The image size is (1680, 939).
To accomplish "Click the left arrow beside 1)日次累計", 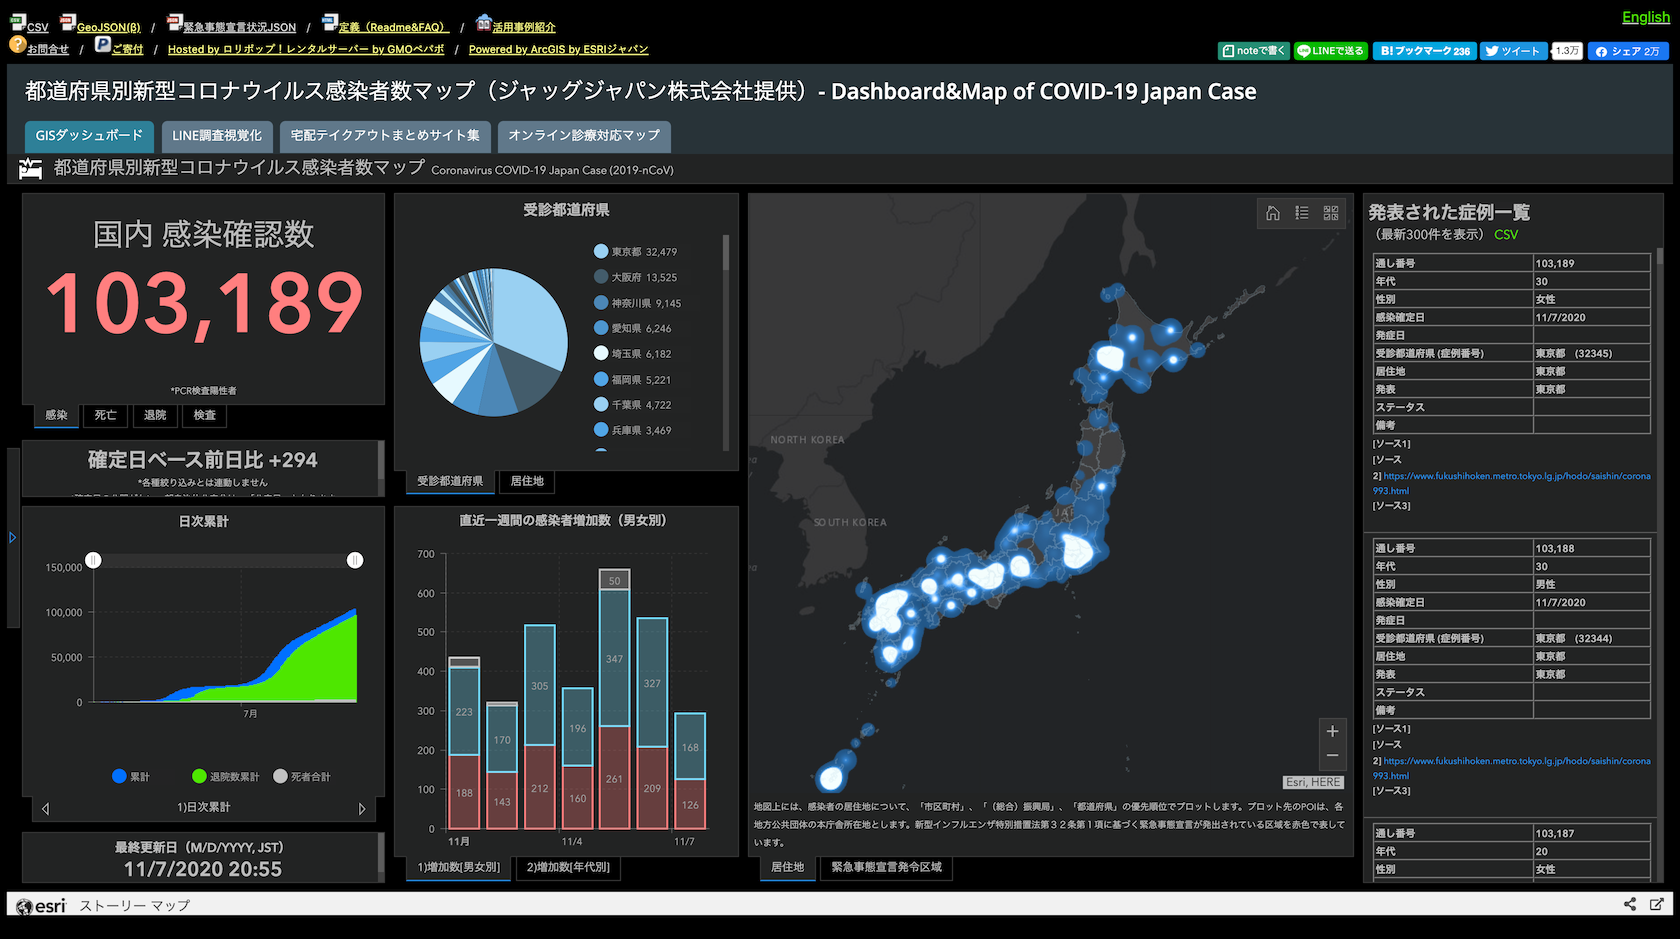I will 44,808.
